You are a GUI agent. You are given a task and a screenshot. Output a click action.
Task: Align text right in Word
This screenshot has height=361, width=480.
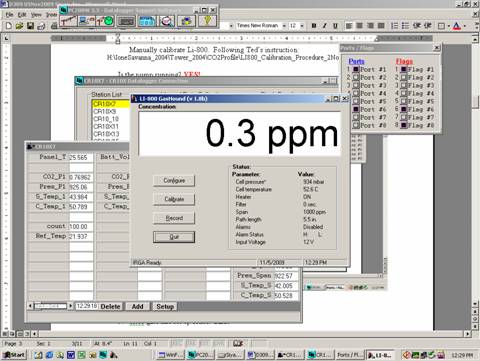[x=370, y=26]
